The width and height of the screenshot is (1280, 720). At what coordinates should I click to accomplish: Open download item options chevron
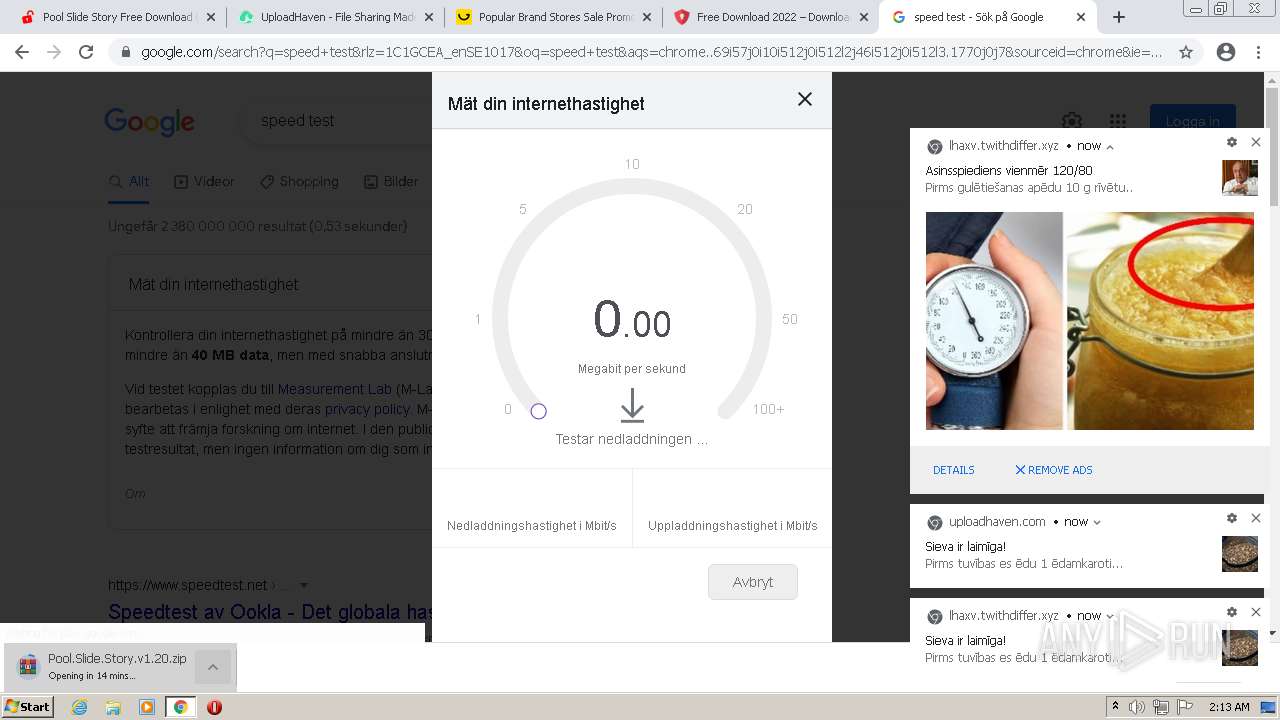click(213, 667)
